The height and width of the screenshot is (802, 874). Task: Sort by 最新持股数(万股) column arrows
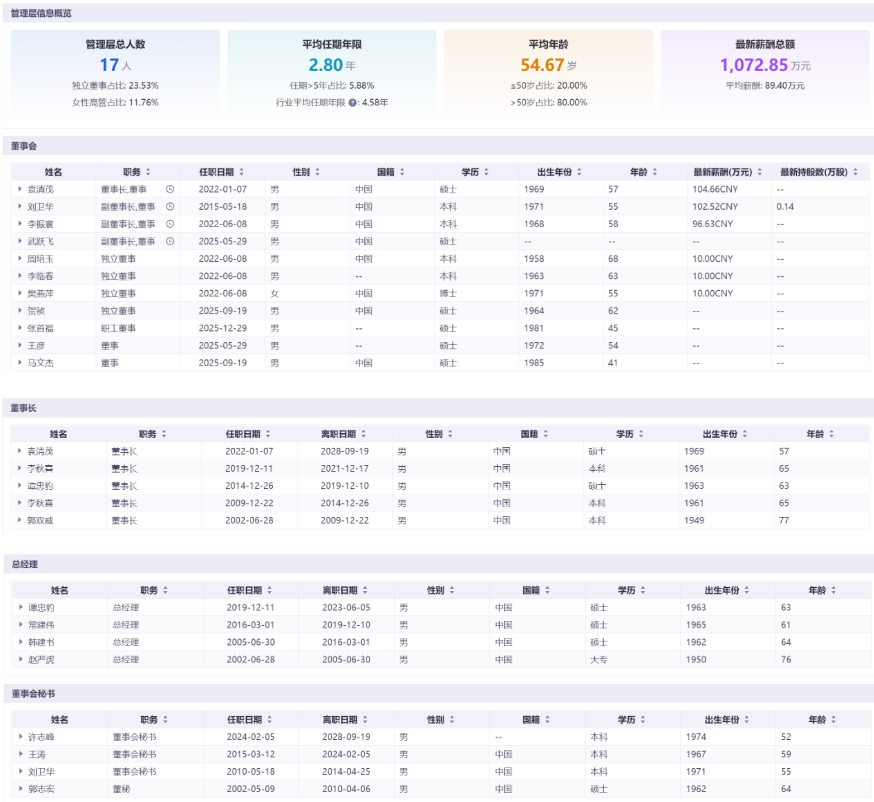pos(856,172)
